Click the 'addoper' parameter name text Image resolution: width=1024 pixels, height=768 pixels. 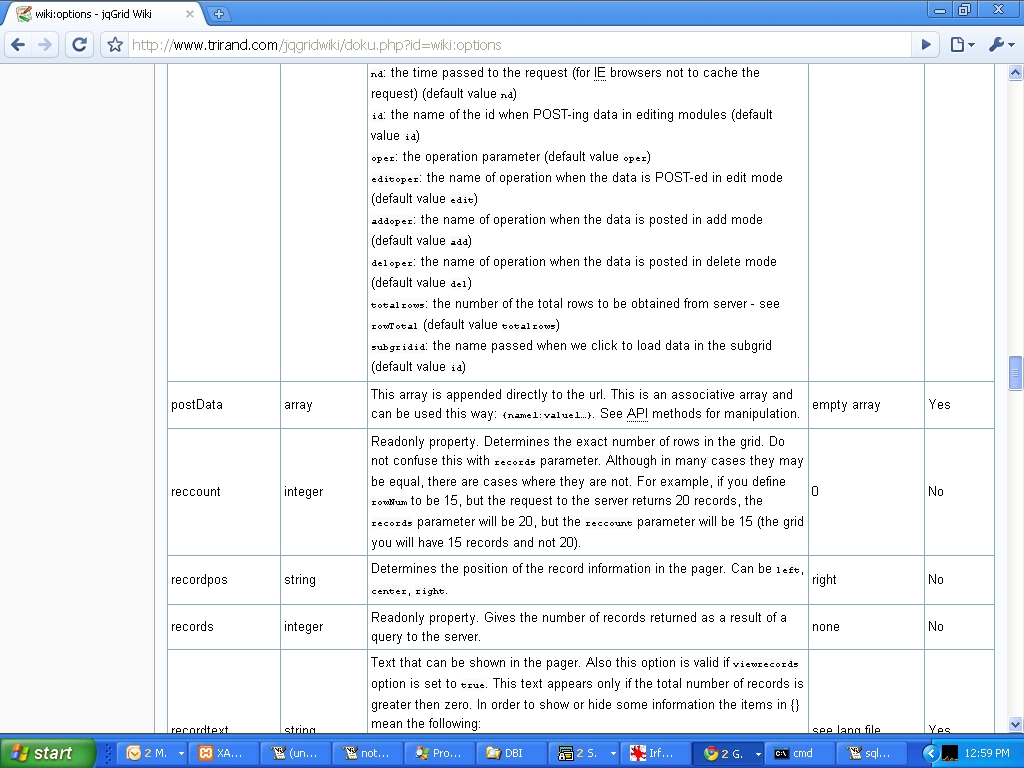[x=392, y=221]
